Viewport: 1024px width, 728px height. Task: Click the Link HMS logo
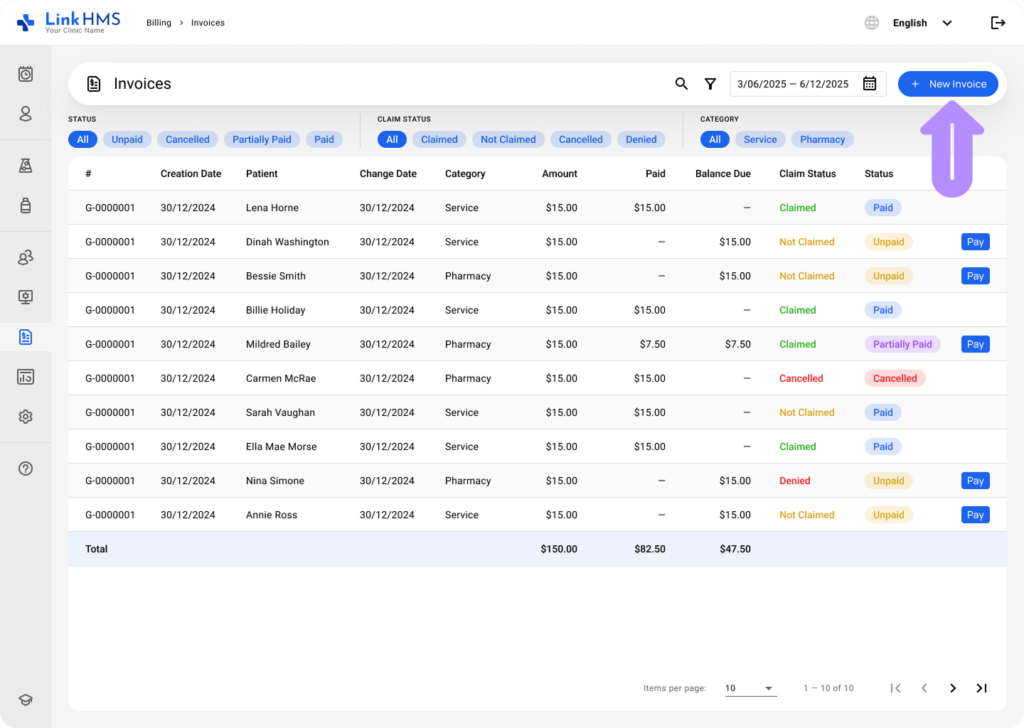[69, 22]
